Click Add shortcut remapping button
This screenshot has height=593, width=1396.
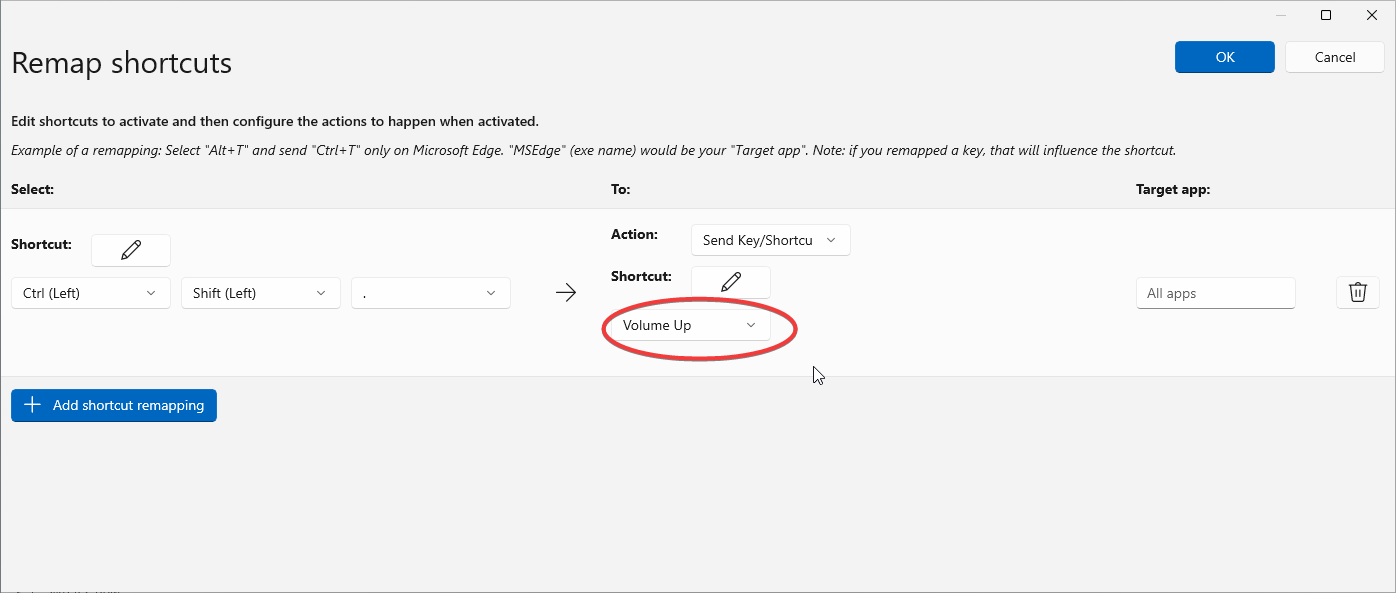coord(114,405)
